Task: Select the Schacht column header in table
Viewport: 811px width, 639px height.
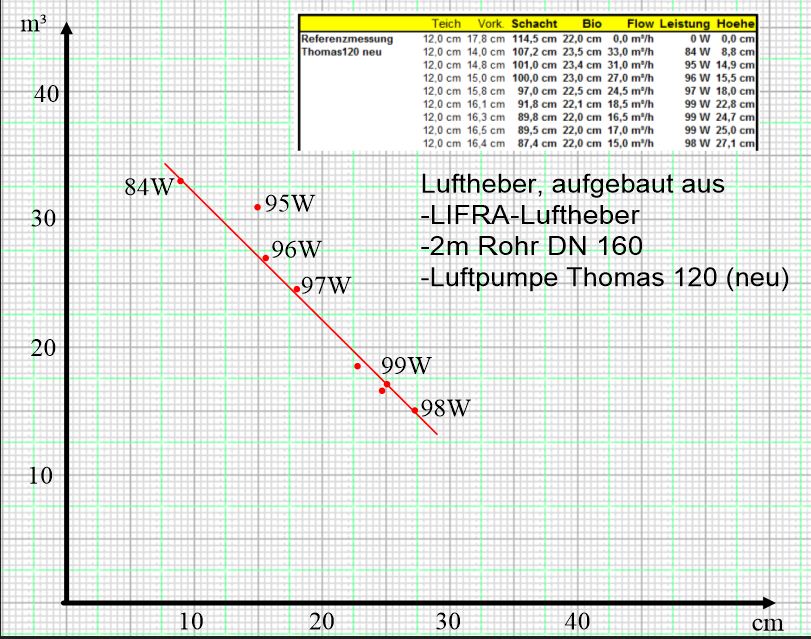Action: [x=533, y=22]
